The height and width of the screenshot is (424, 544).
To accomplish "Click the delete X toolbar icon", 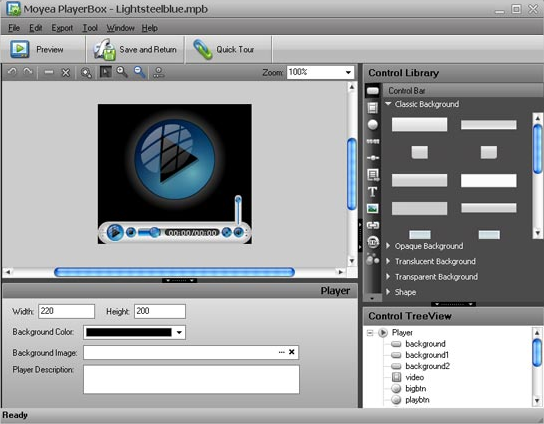I will (x=66, y=73).
